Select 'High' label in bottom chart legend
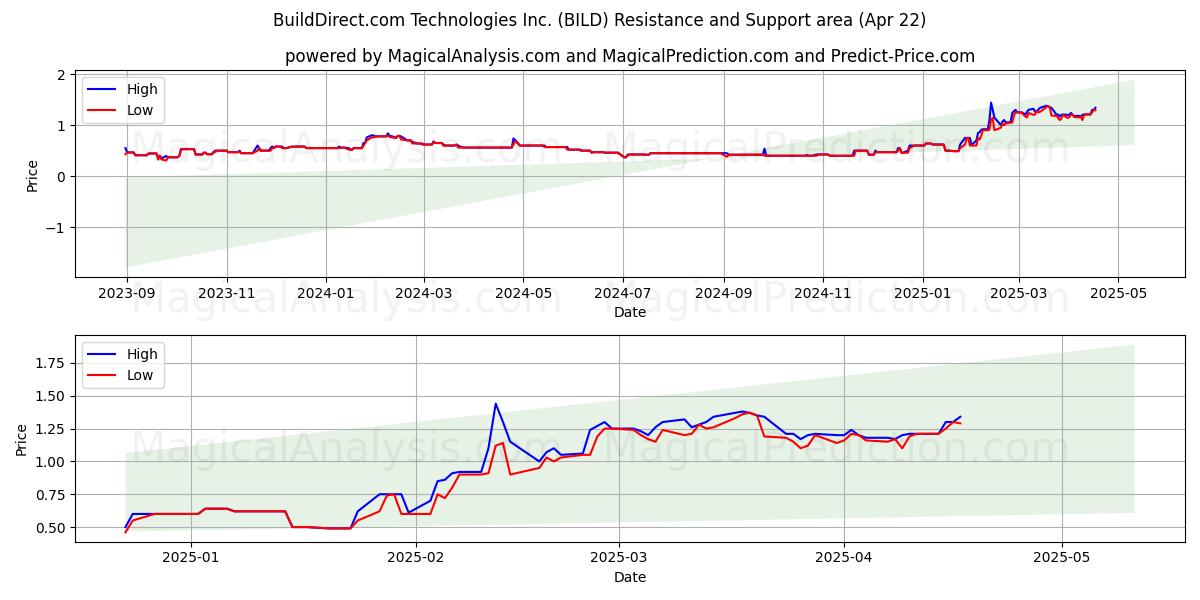Image resolution: width=1200 pixels, height=600 pixels. [x=142, y=354]
